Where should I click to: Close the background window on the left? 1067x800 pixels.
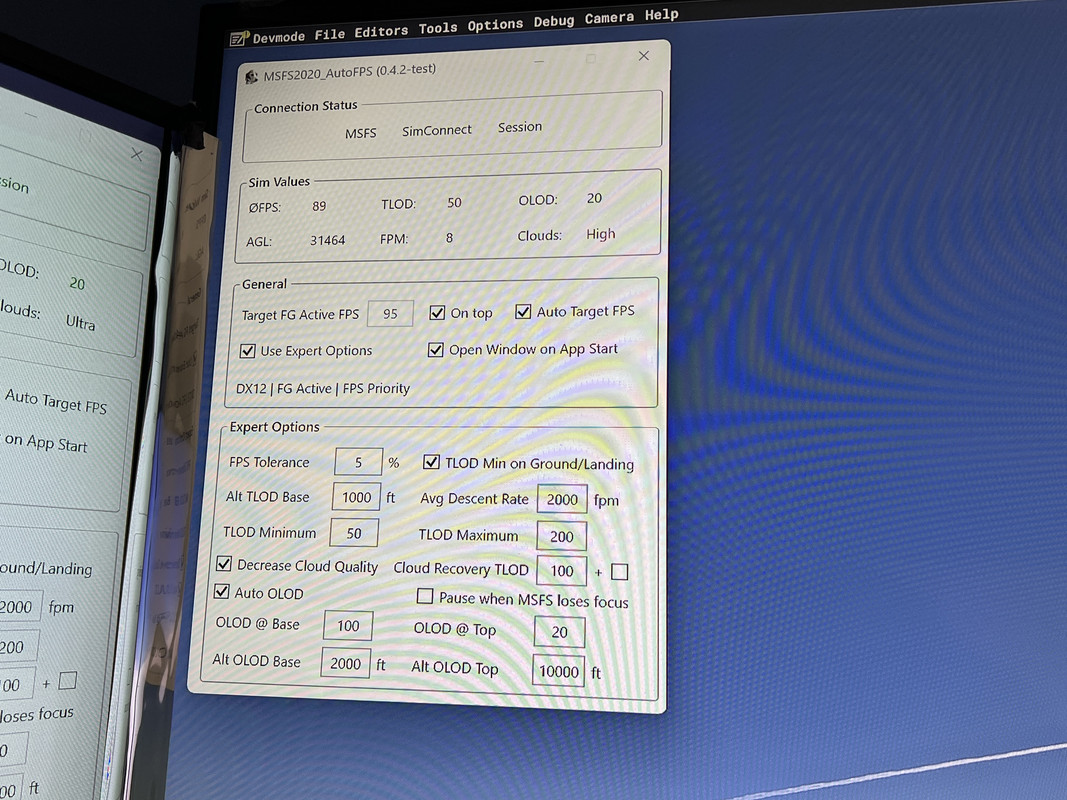(136, 155)
